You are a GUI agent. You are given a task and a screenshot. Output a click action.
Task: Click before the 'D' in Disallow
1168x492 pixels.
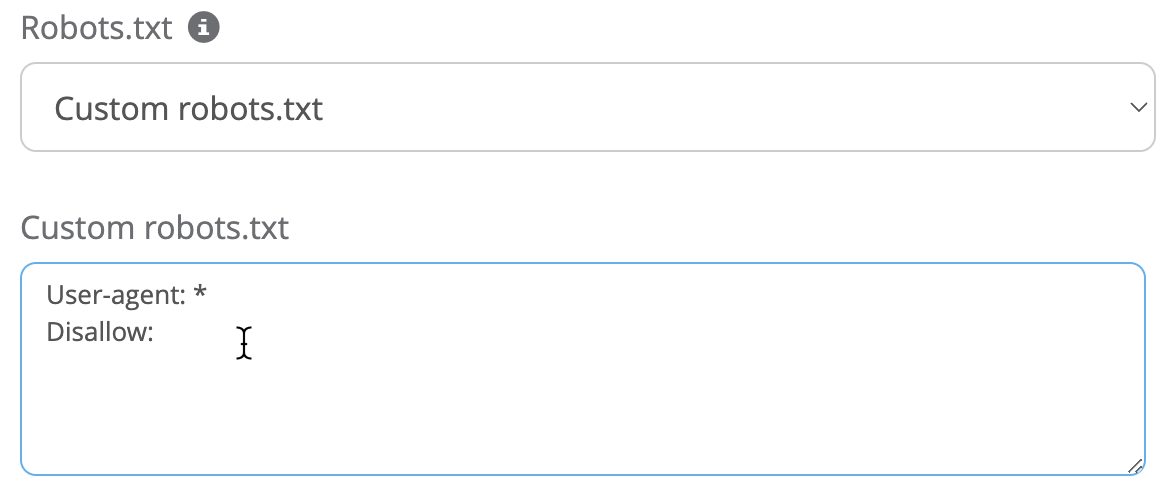click(x=47, y=333)
